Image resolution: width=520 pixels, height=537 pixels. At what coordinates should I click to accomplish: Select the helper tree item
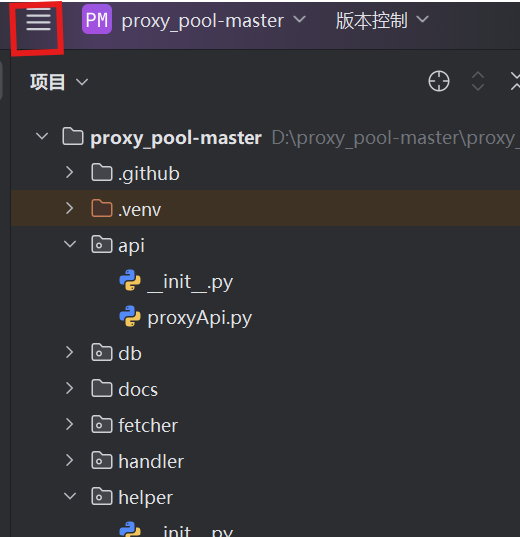click(x=146, y=498)
